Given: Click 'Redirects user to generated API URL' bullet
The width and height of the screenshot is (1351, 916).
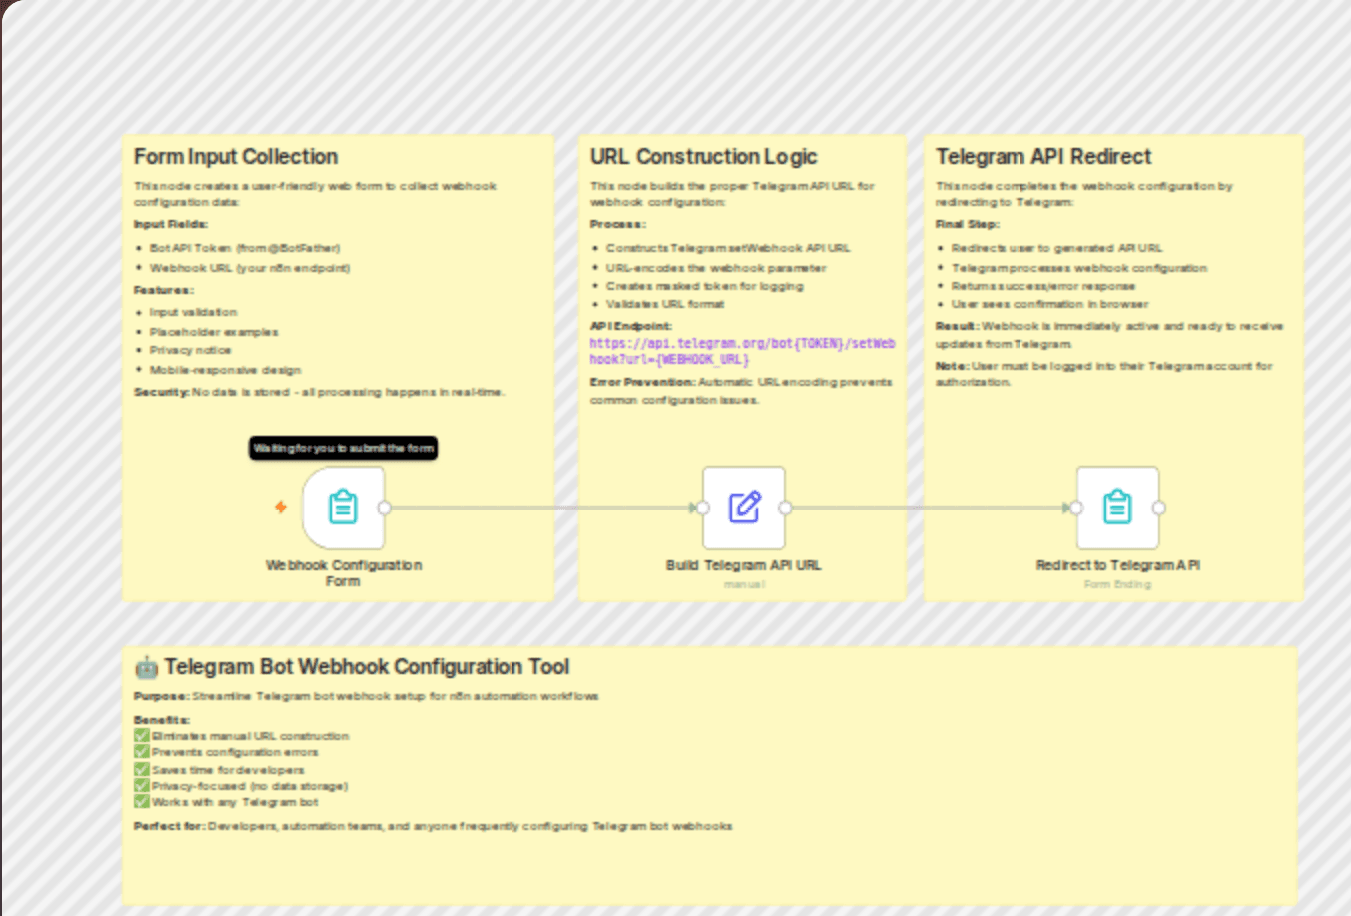Looking at the screenshot, I should coord(1057,248).
